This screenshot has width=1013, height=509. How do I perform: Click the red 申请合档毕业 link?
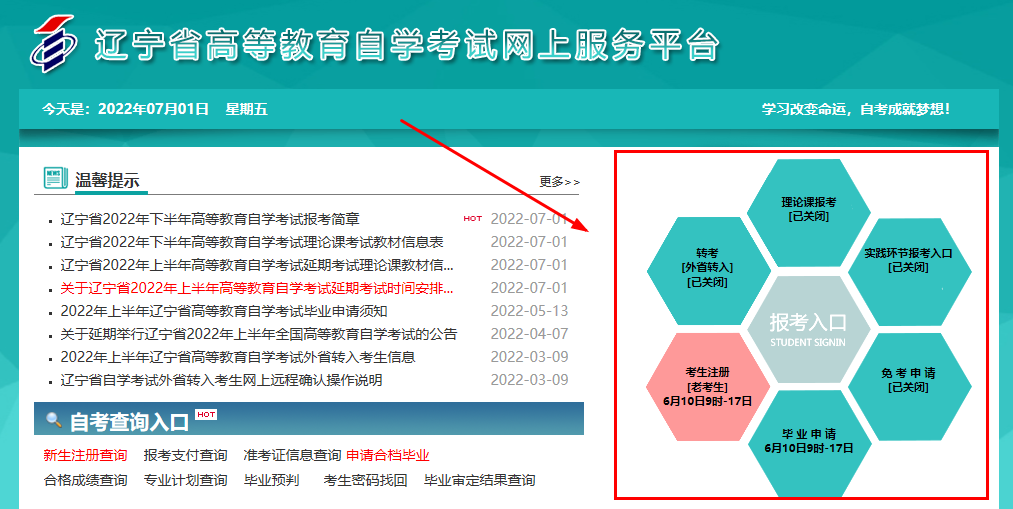click(388, 455)
